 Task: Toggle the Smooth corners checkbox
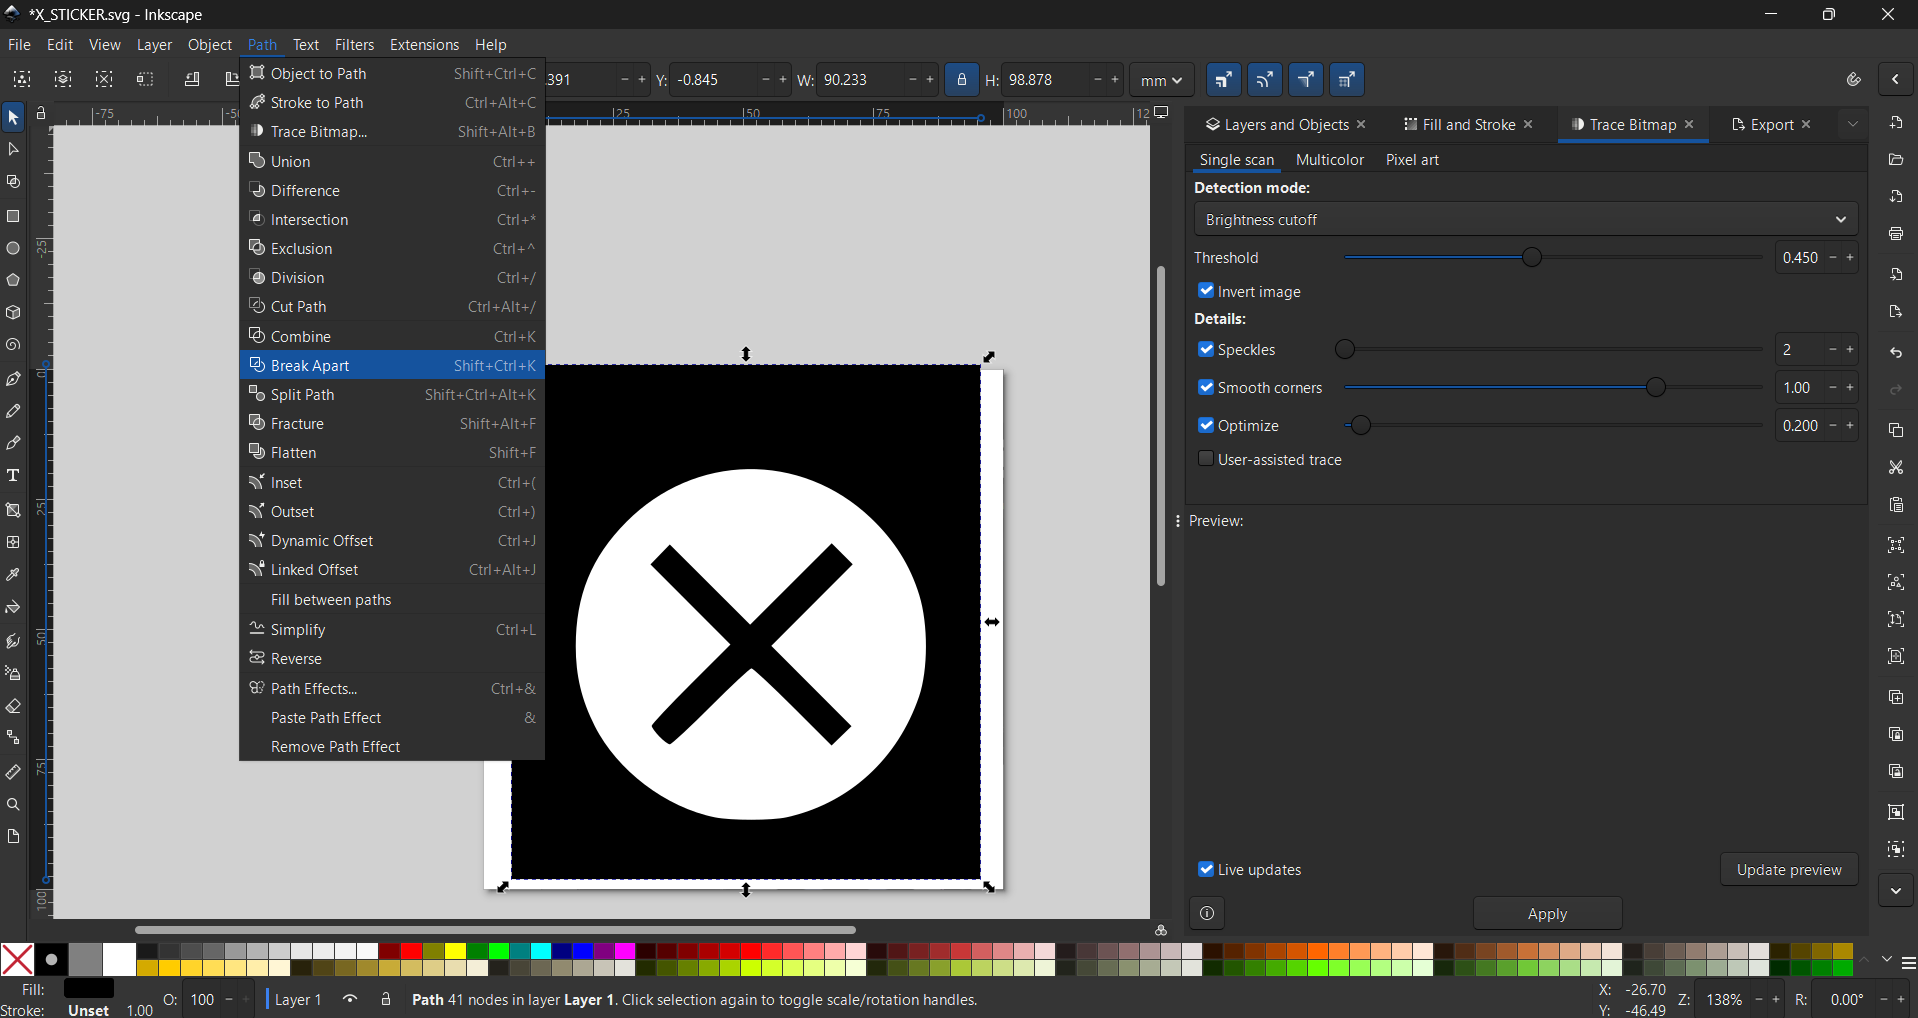coord(1206,387)
